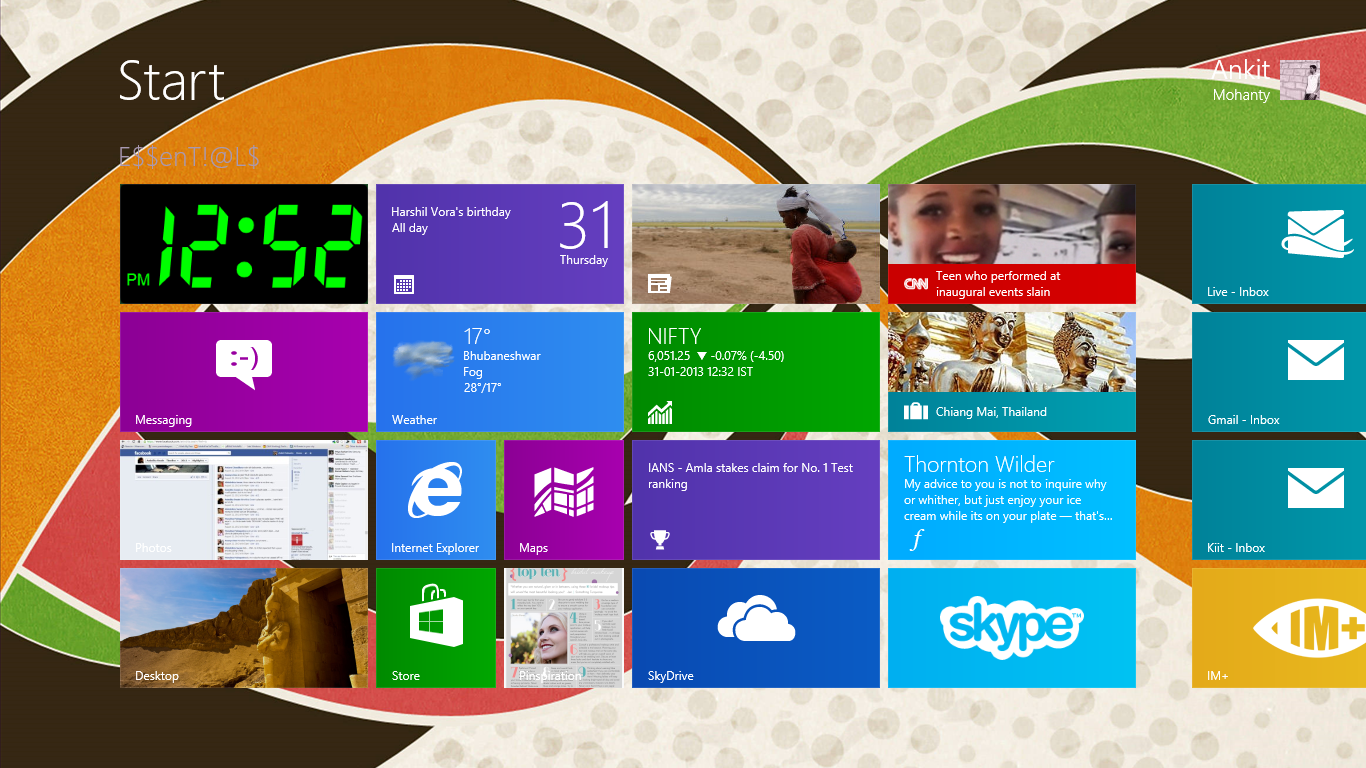Click the CNN logo
Image resolution: width=1366 pixels, height=768 pixels.
(x=916, y=284)
